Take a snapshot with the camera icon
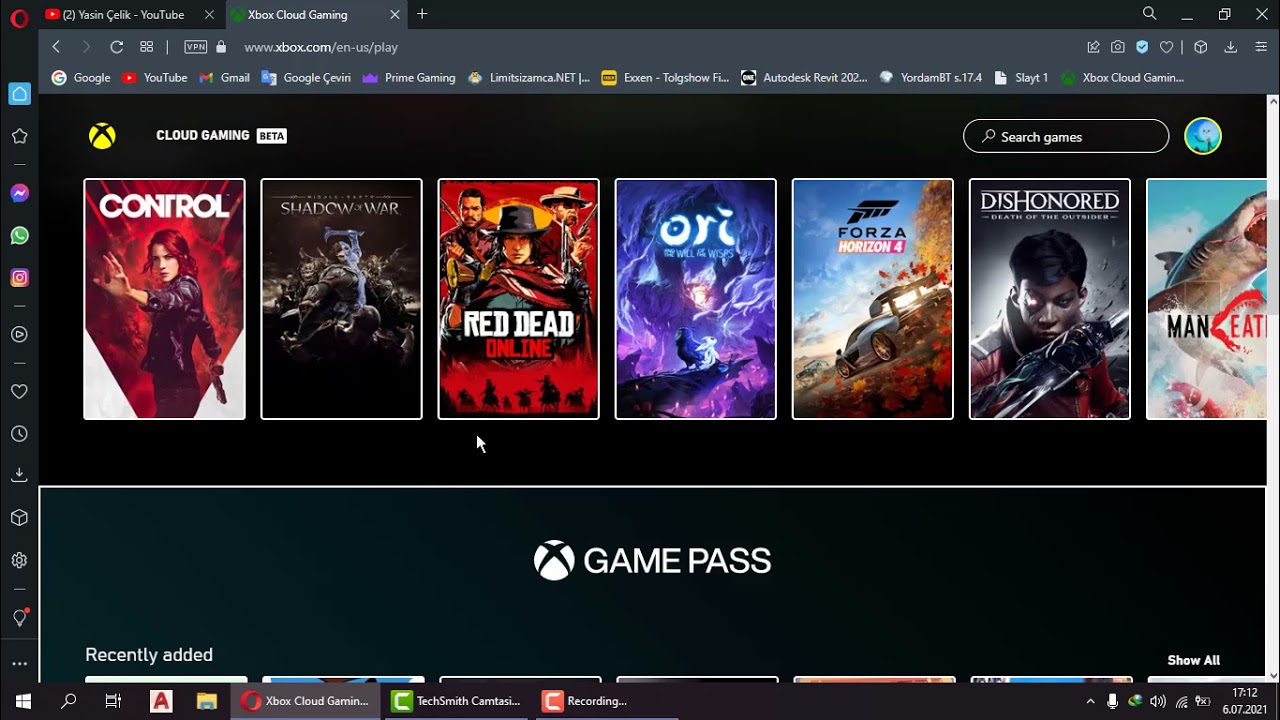 point(1118,47)
